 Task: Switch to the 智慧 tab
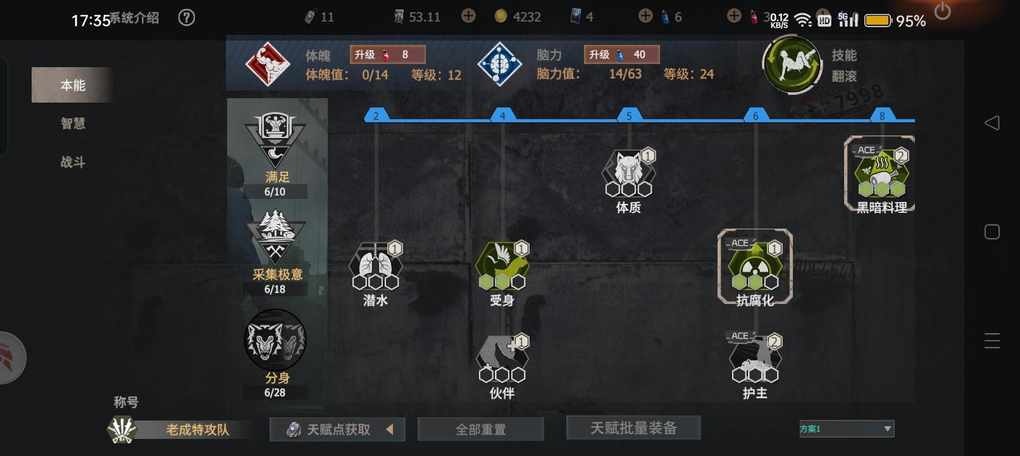[x=73, y=124]
